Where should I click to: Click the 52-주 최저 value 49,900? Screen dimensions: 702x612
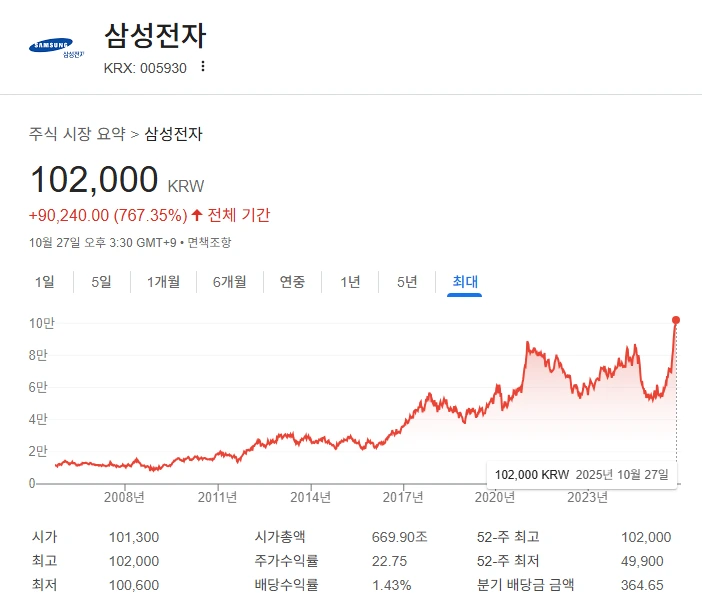click(642, 561)
